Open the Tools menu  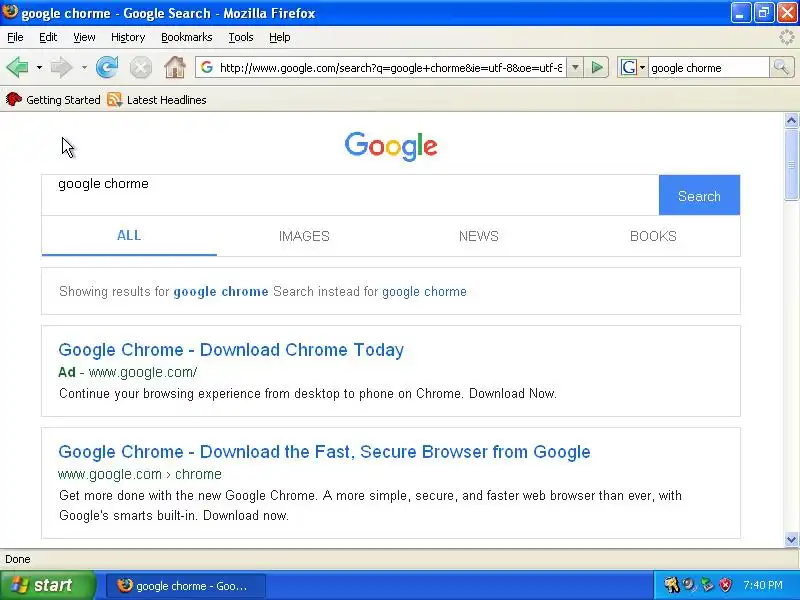[x=241, y=37]
